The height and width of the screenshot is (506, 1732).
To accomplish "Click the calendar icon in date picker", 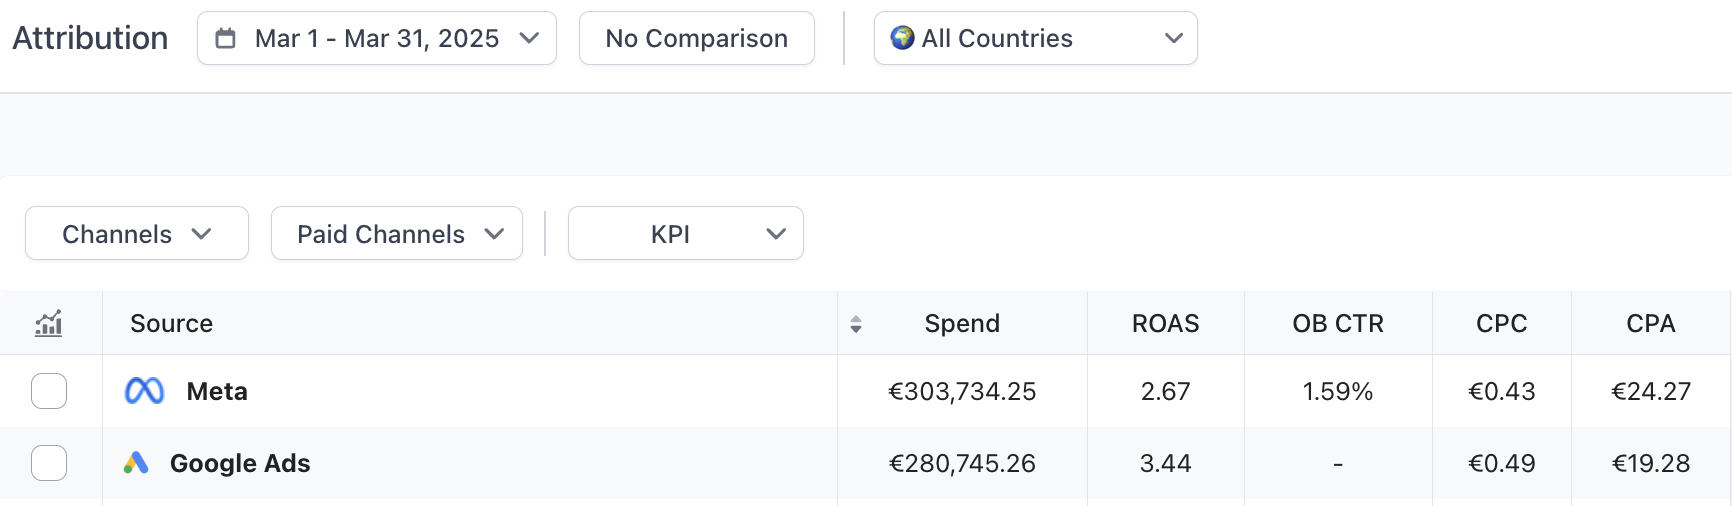I will coord(226,38).
